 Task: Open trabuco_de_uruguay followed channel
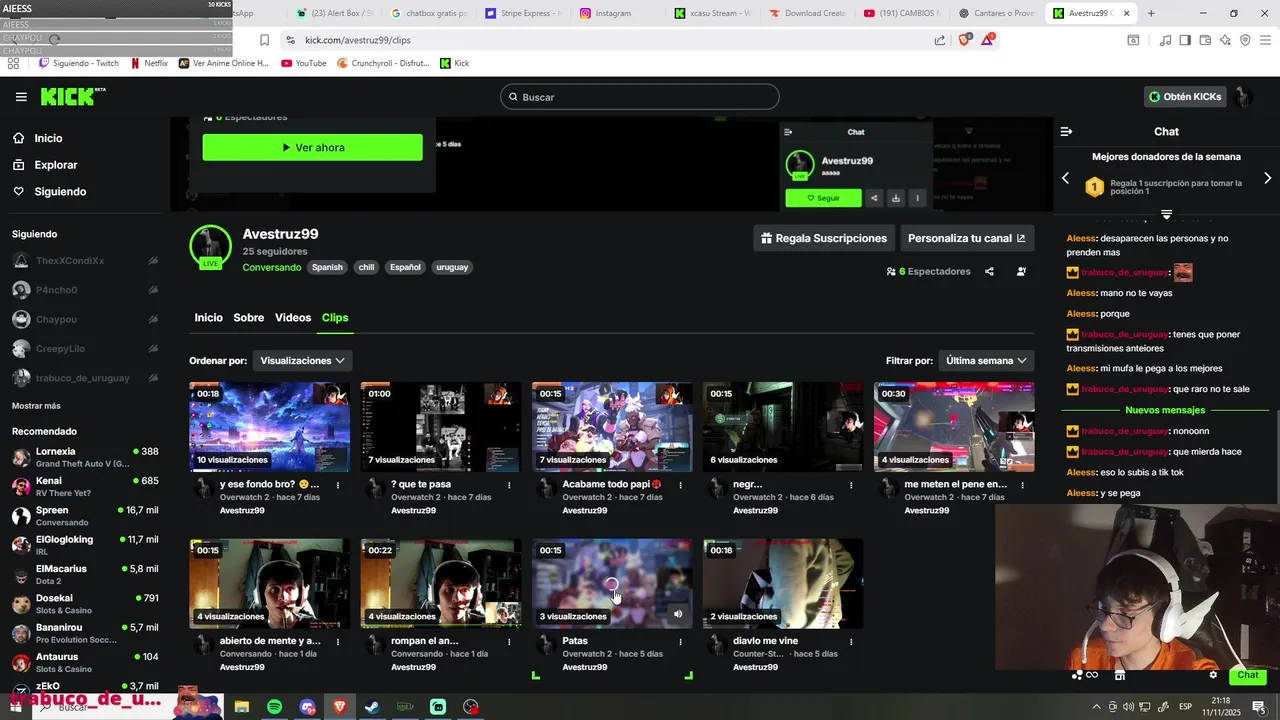pyautogui.click(x=83, y=378)
